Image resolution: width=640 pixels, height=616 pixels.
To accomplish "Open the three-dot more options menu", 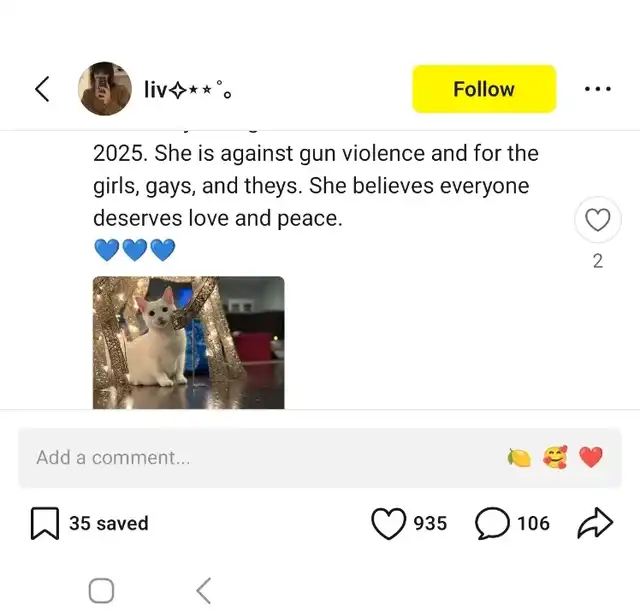I will (597, 89).
